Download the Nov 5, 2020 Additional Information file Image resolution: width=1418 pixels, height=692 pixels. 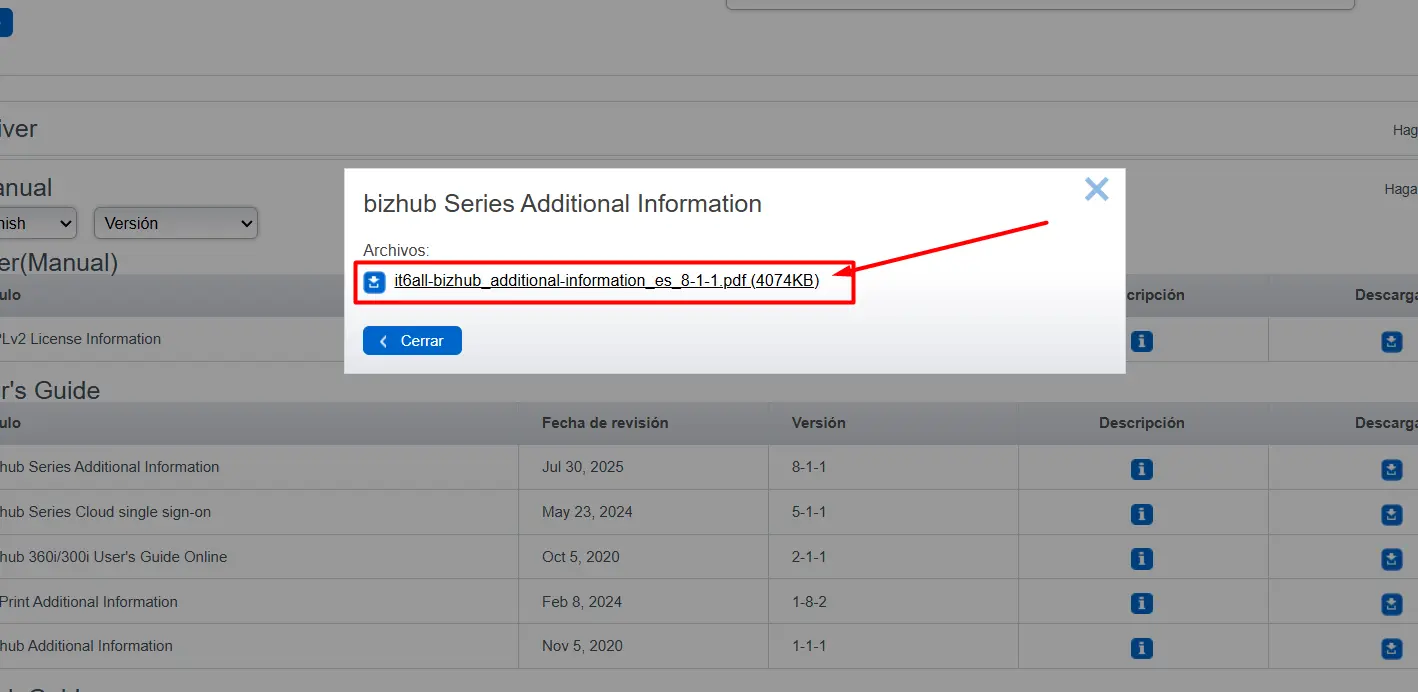[1391, 649]
